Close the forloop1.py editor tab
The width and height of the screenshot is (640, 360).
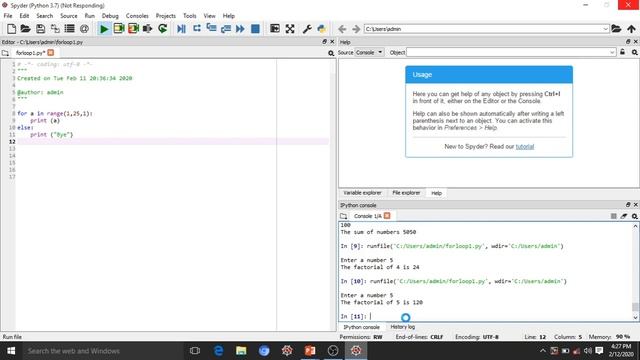point(51,53)
